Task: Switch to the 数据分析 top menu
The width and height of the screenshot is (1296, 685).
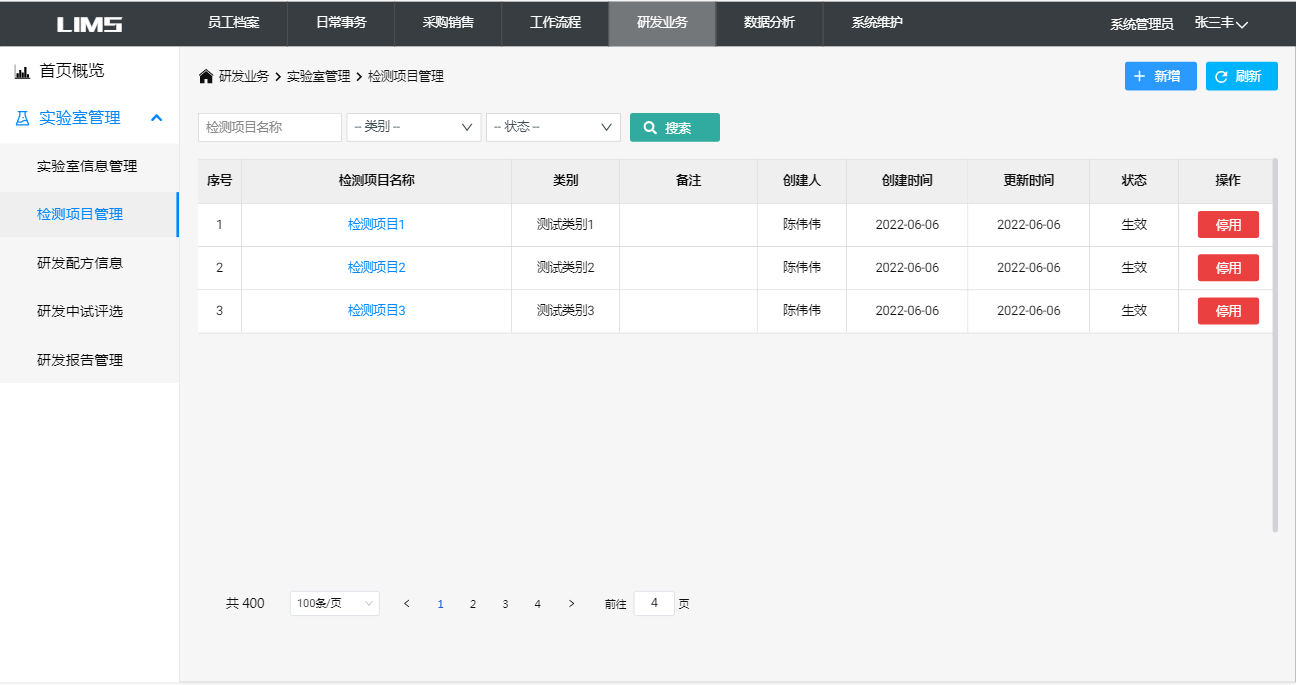Action: [769, 23]
